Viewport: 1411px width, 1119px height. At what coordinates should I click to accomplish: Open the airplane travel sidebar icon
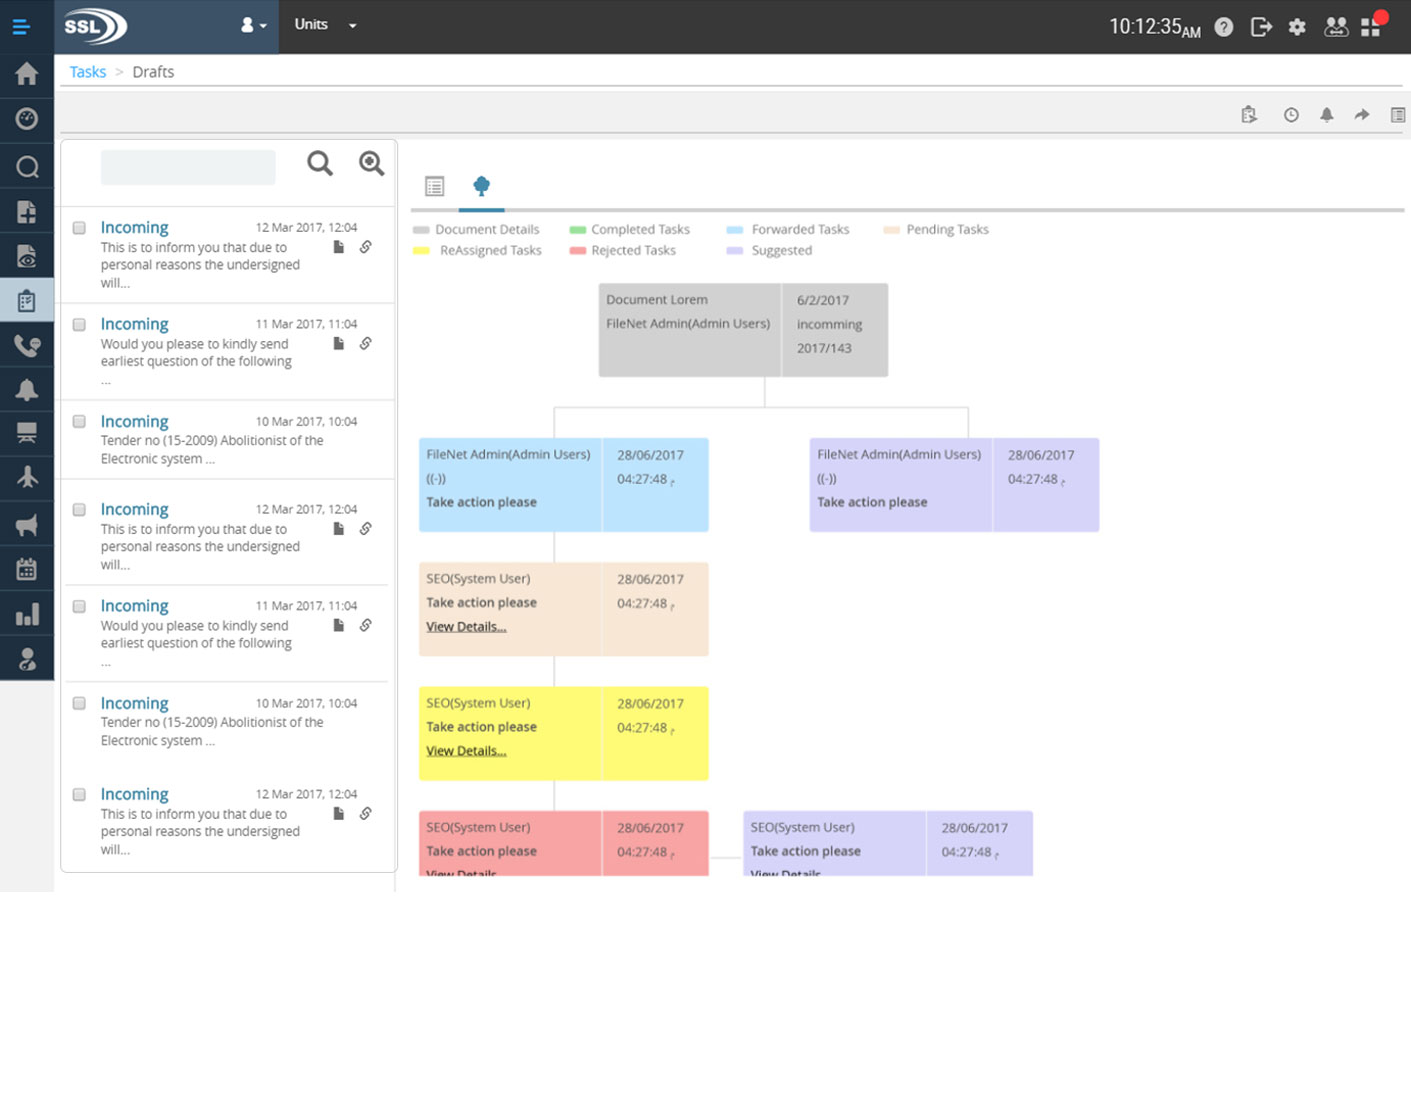(x=27, y=477)
